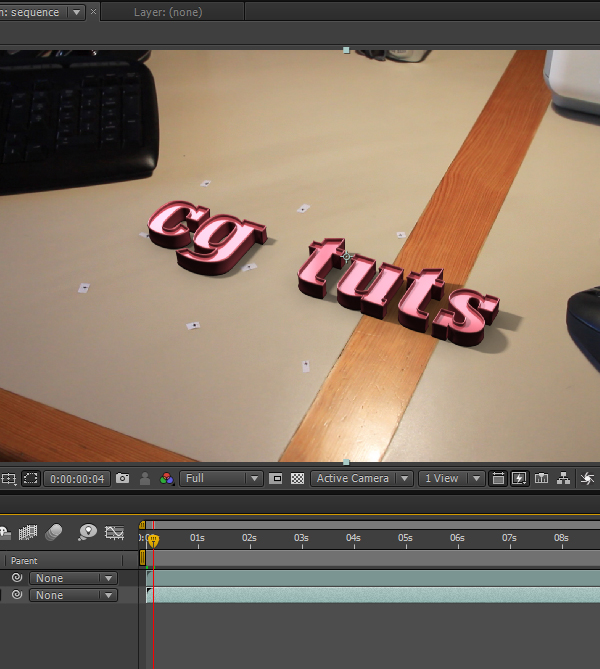Switch to the Layer: (none) tab
The height and width of the screenshot is (669, 600).
(x=168, y=12)
